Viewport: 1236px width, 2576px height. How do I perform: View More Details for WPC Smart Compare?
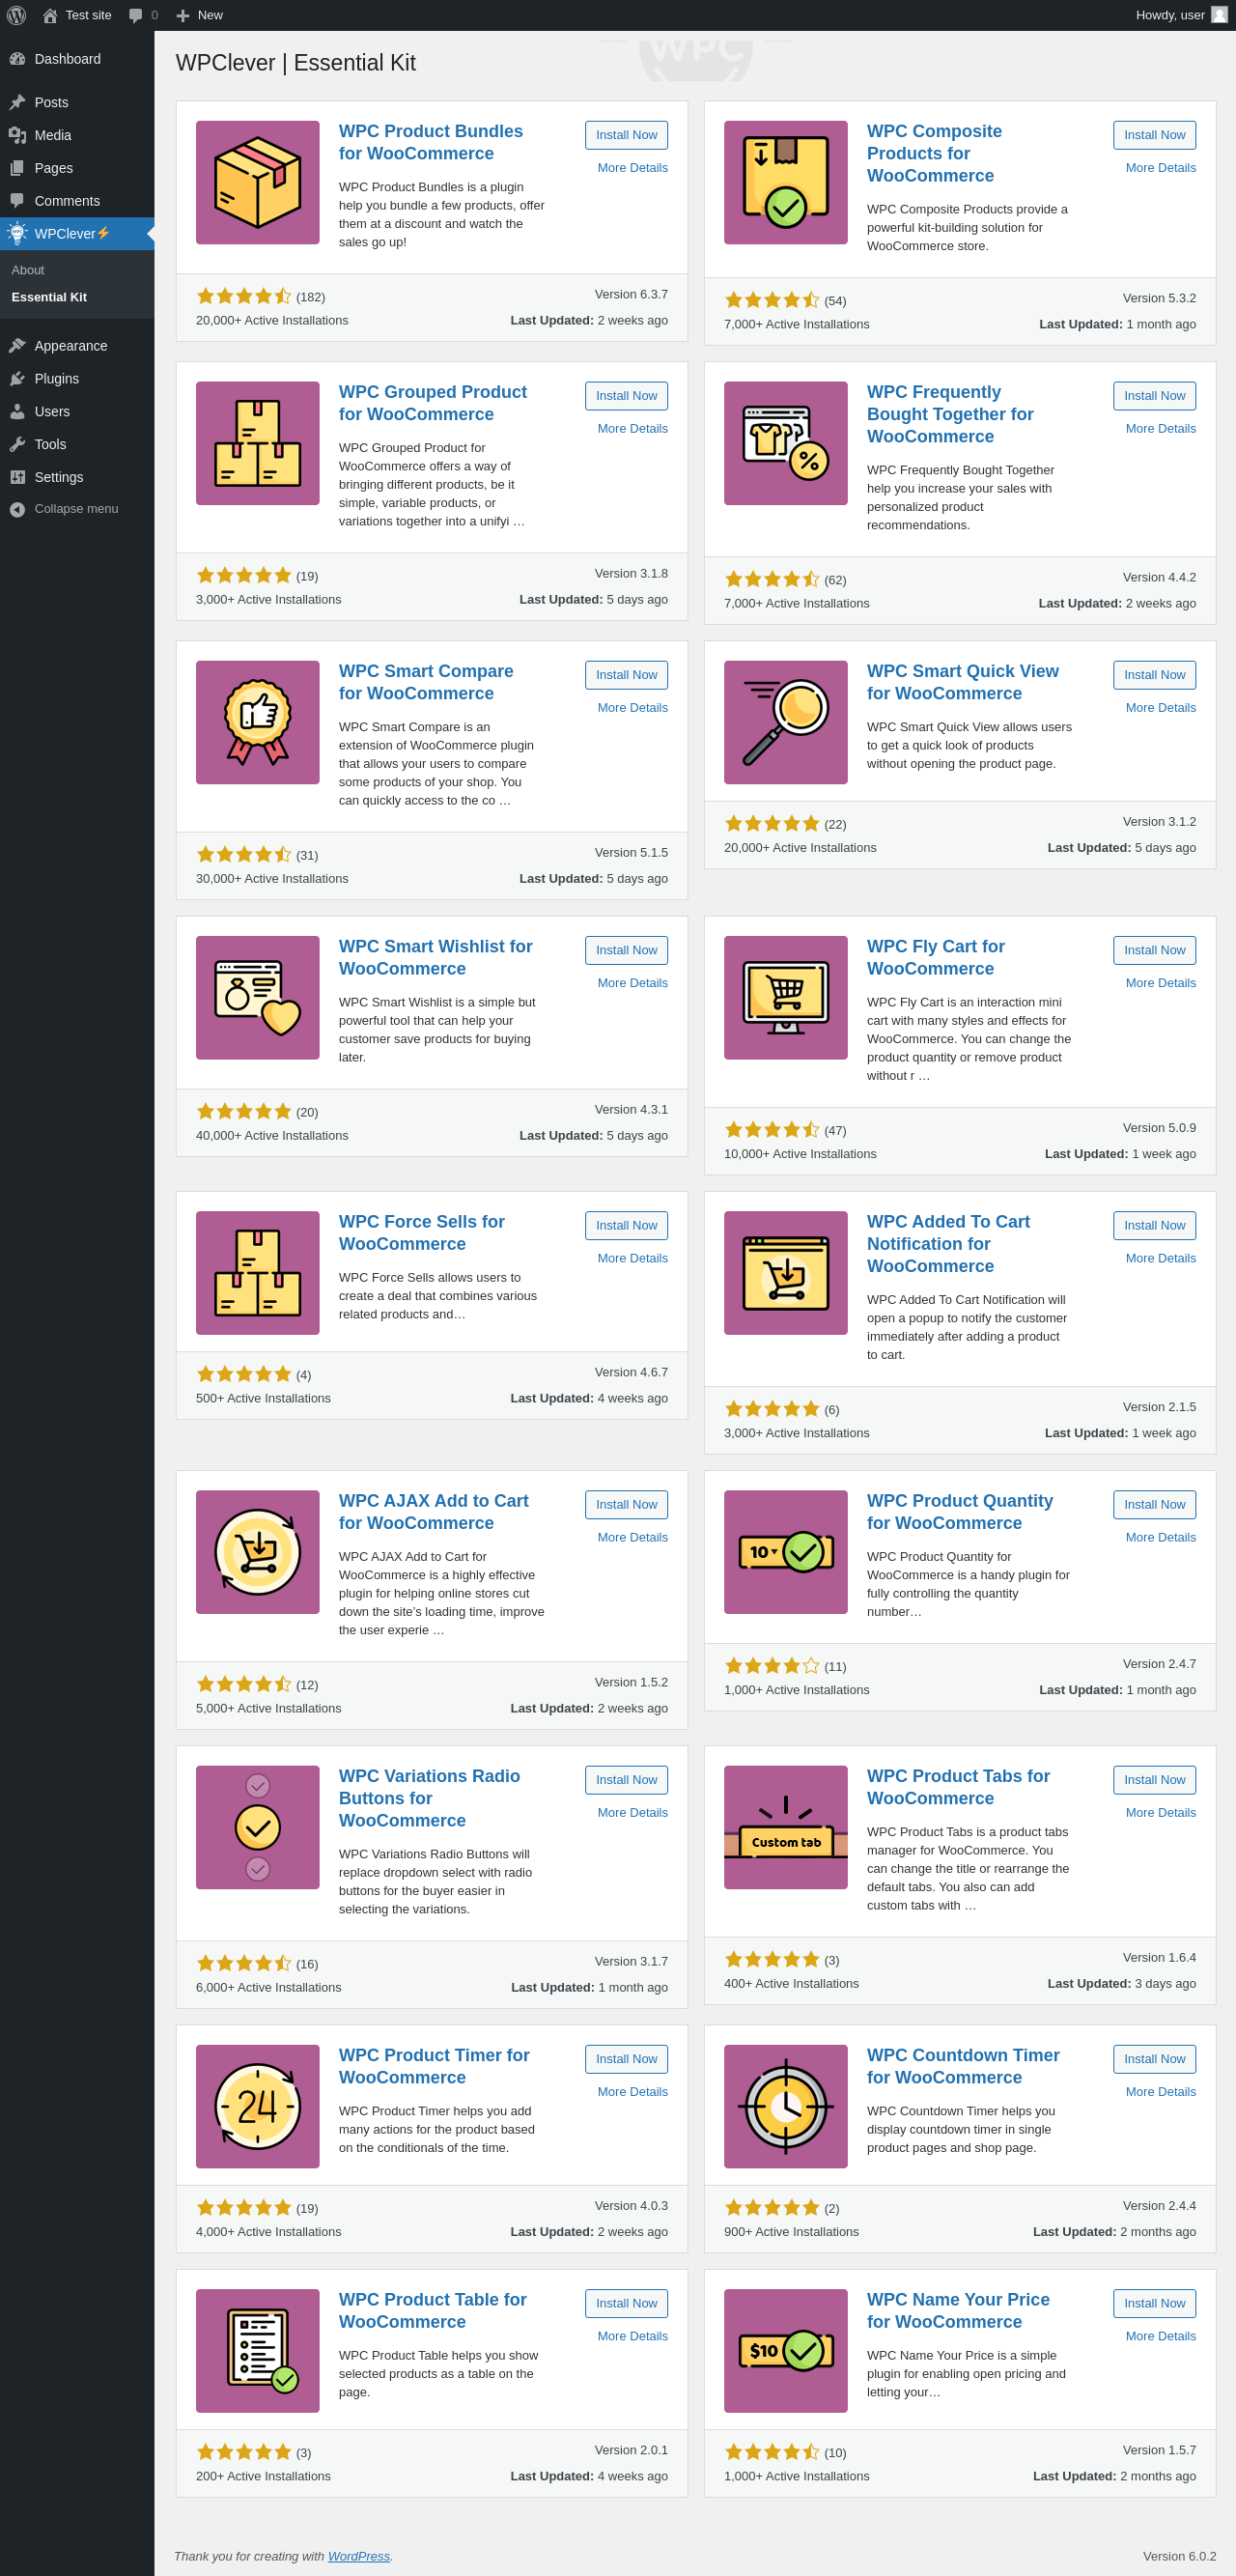pyautogui.click(x=633, y=708)
